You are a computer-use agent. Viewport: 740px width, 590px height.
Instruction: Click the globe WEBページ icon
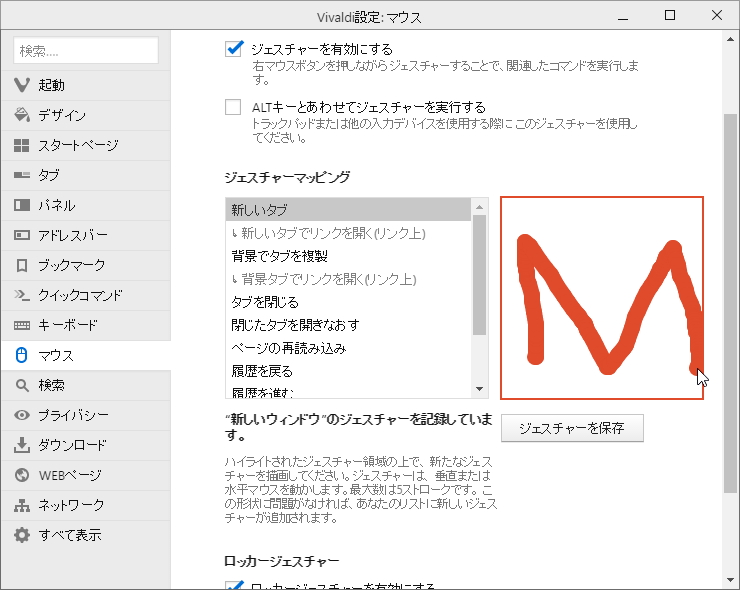(x=22, y=475)
